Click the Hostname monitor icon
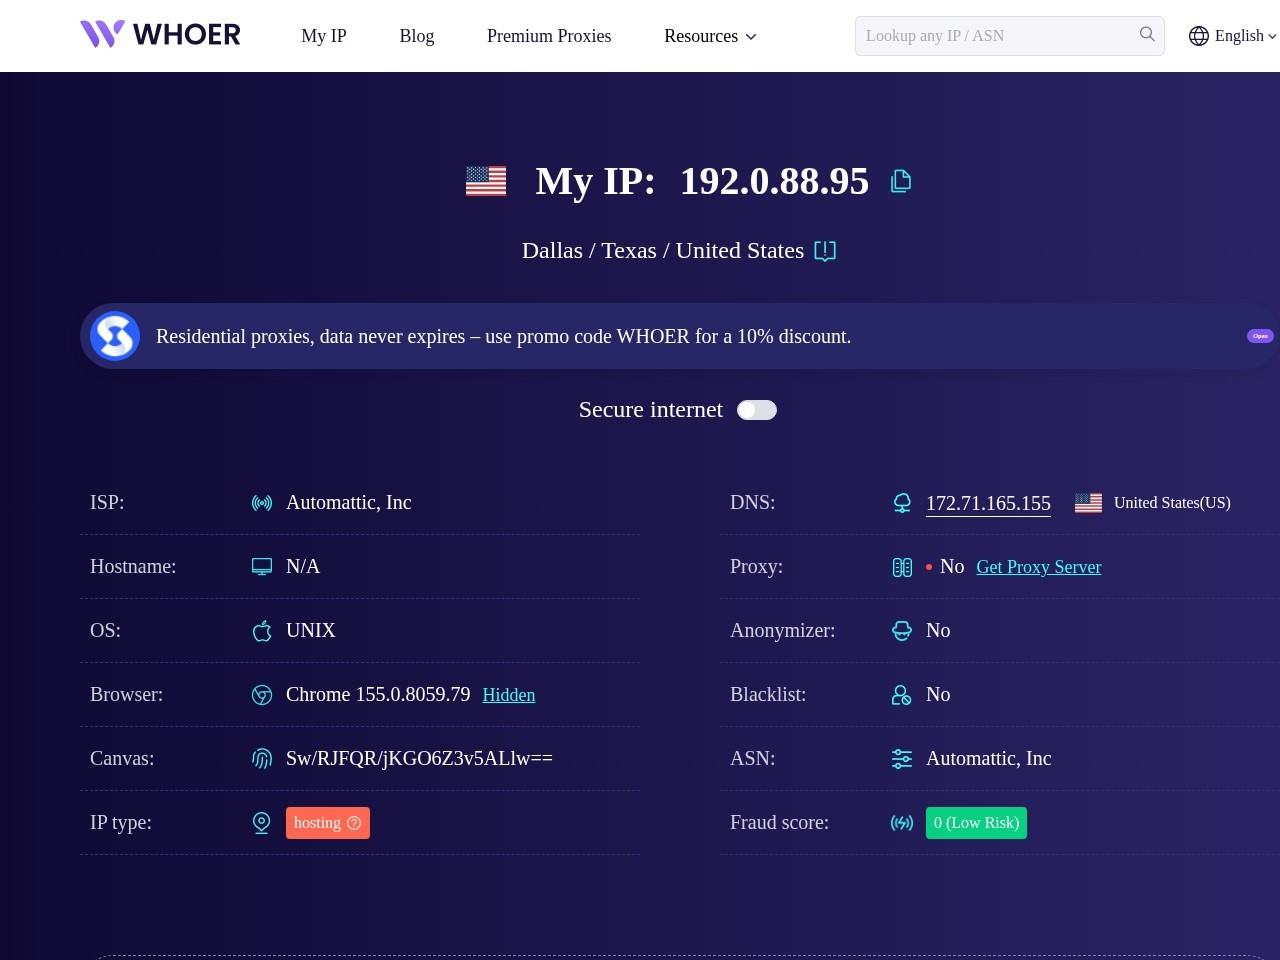 point(262,567)
